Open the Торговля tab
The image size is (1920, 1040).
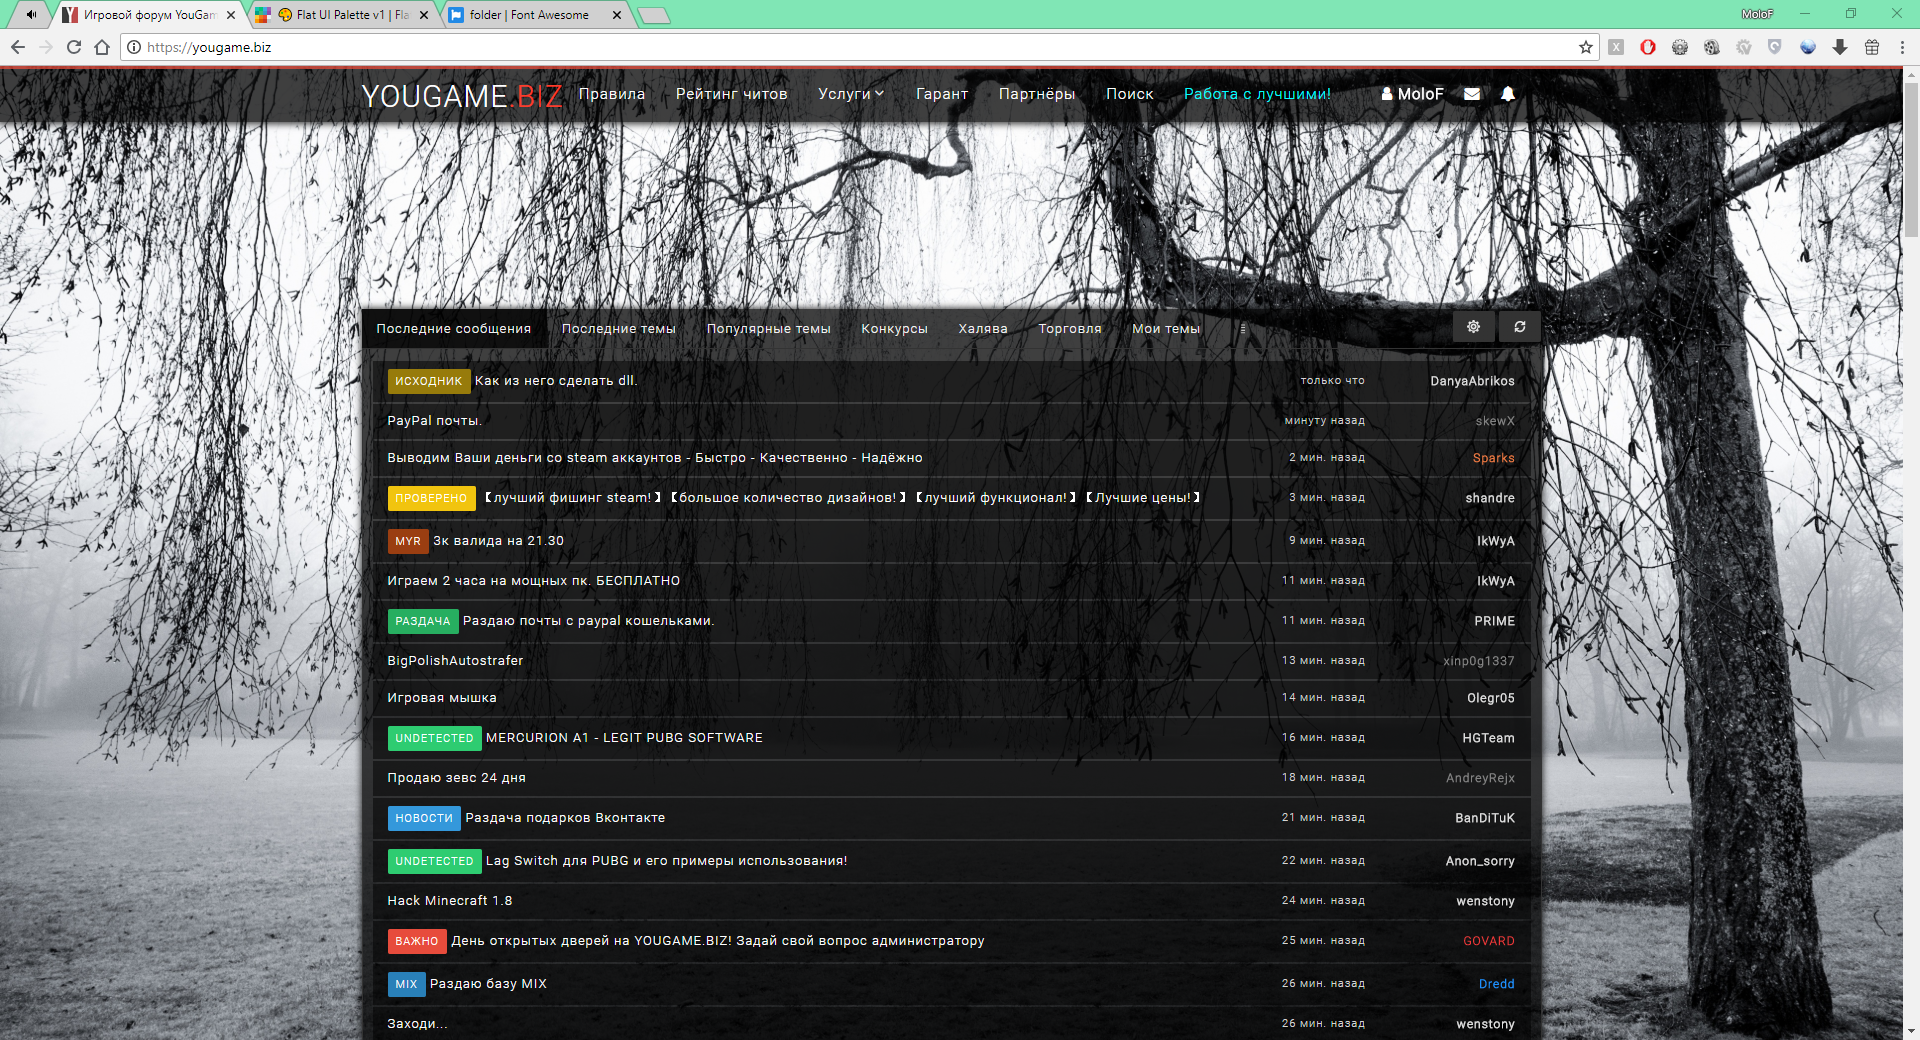tap(1070, 329)
